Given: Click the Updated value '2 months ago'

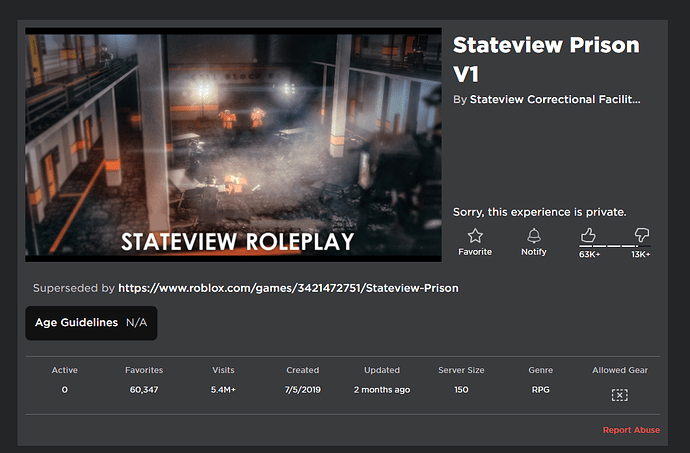Looking at the screenshot, I should click(x=382, y=390).
